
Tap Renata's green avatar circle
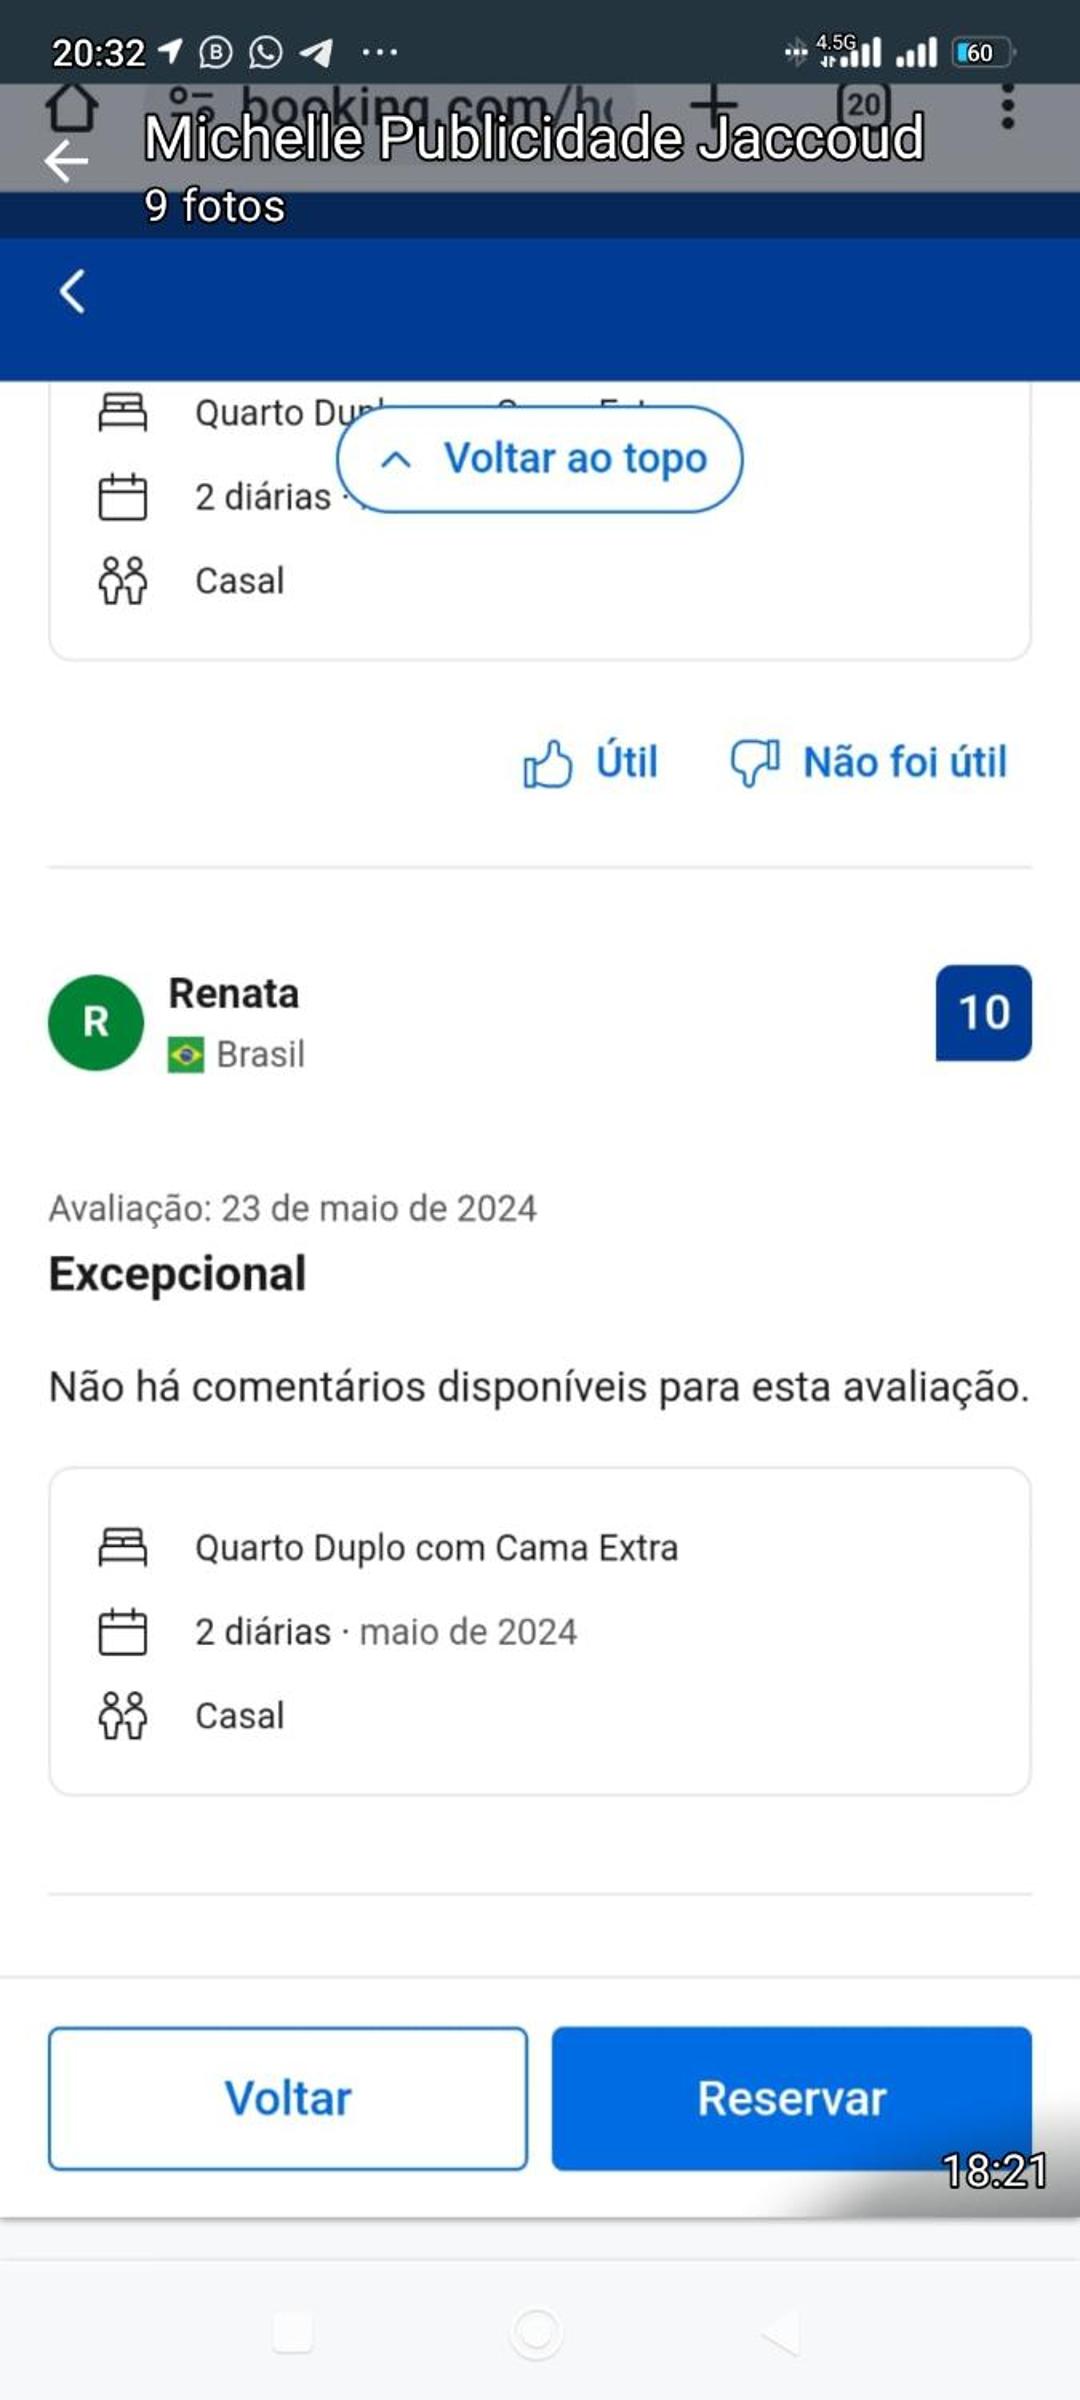(96, 1022)
